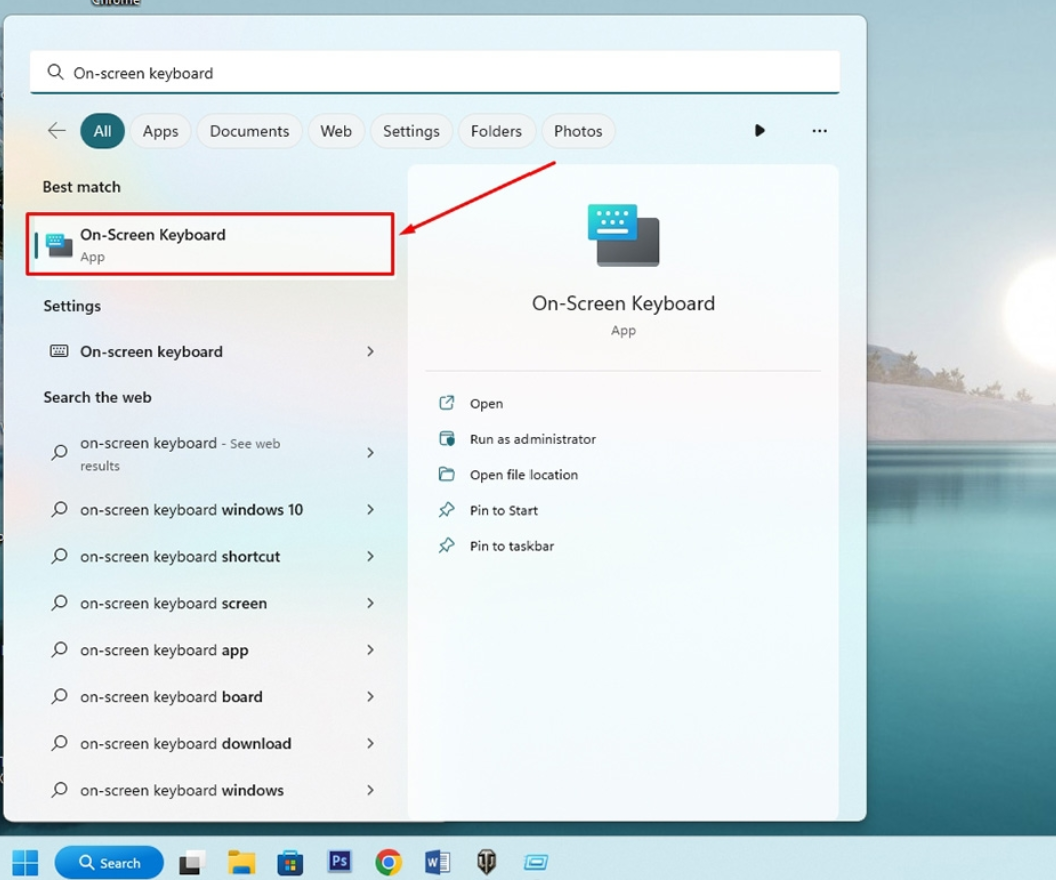Open Microsoft Word from the taskbar

click(x=437, y=862)
